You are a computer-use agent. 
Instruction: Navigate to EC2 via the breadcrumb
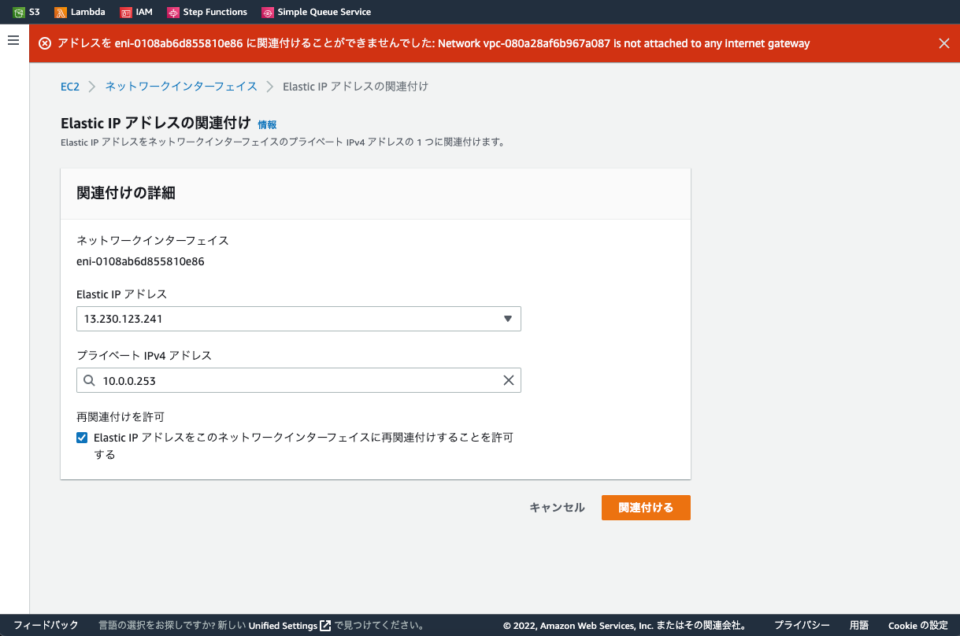[68, 87]
